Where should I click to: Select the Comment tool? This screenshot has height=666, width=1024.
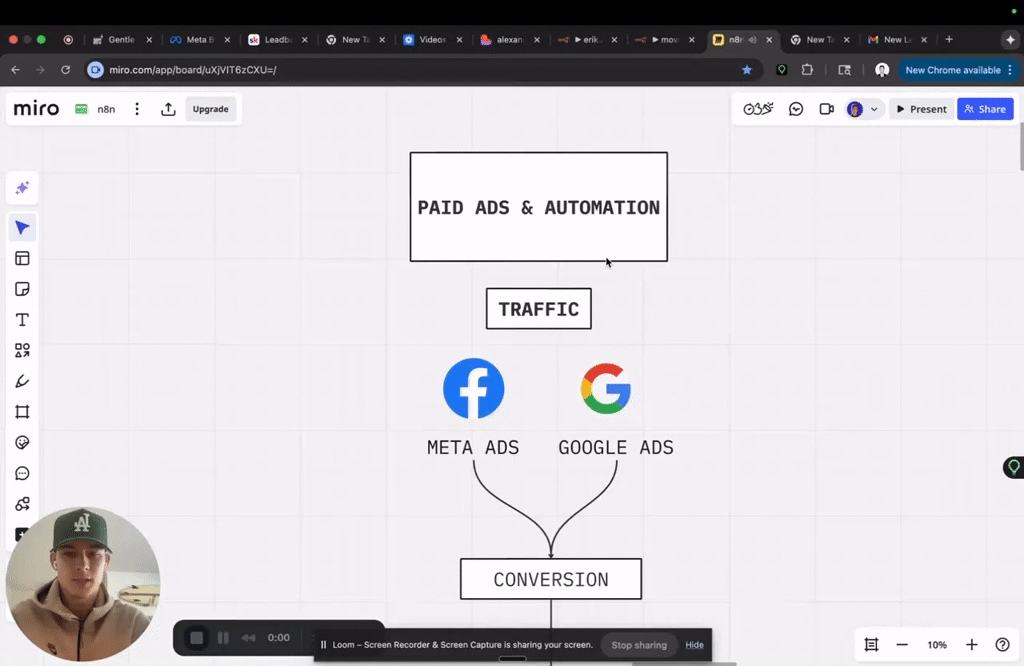(x=22, y=473)
